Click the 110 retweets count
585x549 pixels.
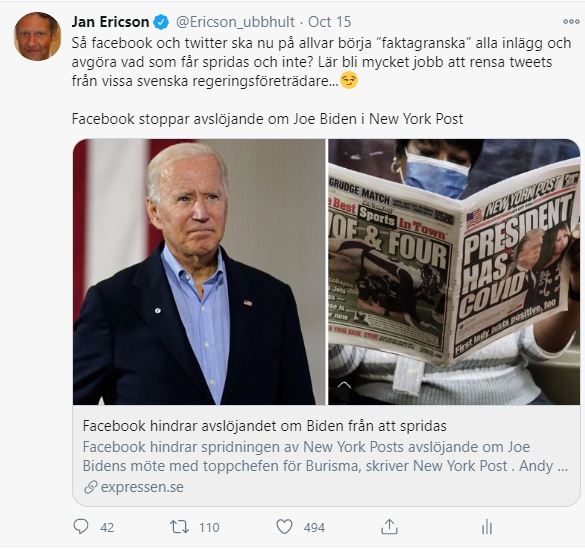pyautogui.click(x=209, y=527)
